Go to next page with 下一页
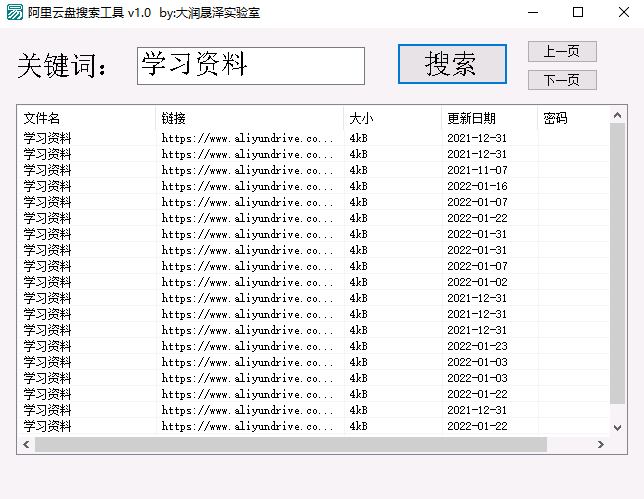Screen dimensions: 644x499 562,80
